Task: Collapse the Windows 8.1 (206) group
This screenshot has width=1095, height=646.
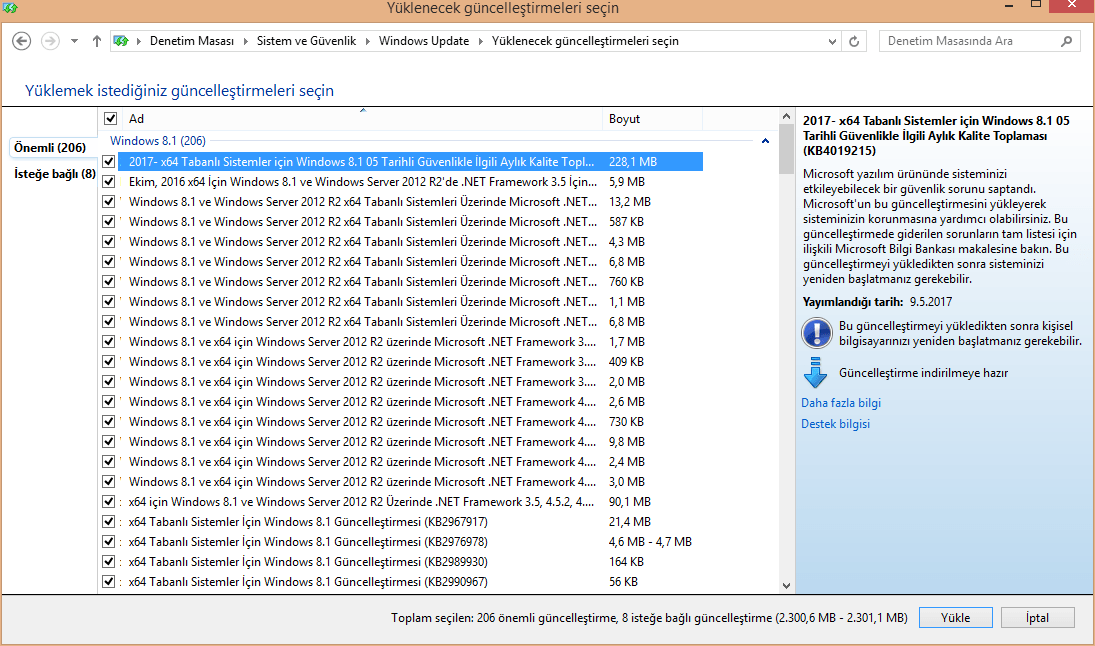Action: pyautogui.click(x=765, y=141)
